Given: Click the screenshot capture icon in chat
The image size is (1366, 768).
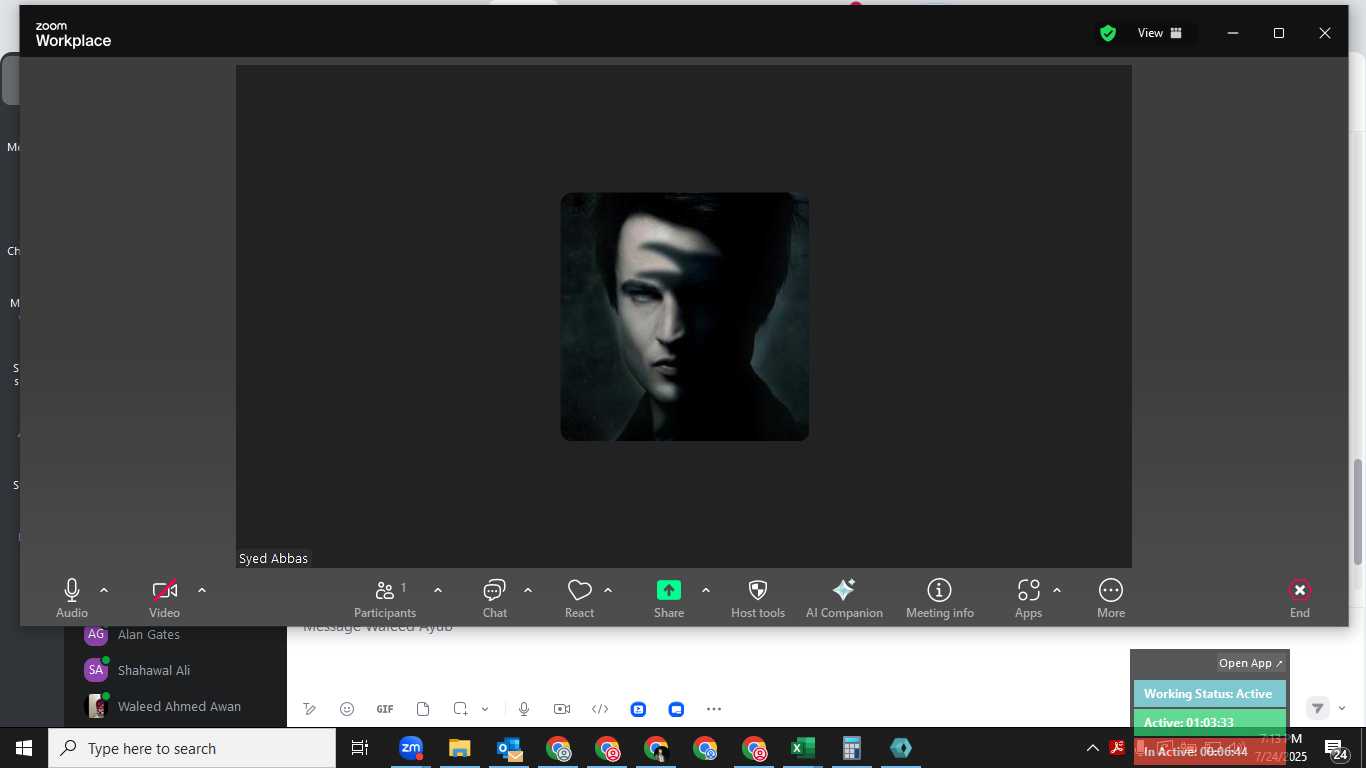Looking at the screenshot, I should pyautogui.click(x=460, y=709).
